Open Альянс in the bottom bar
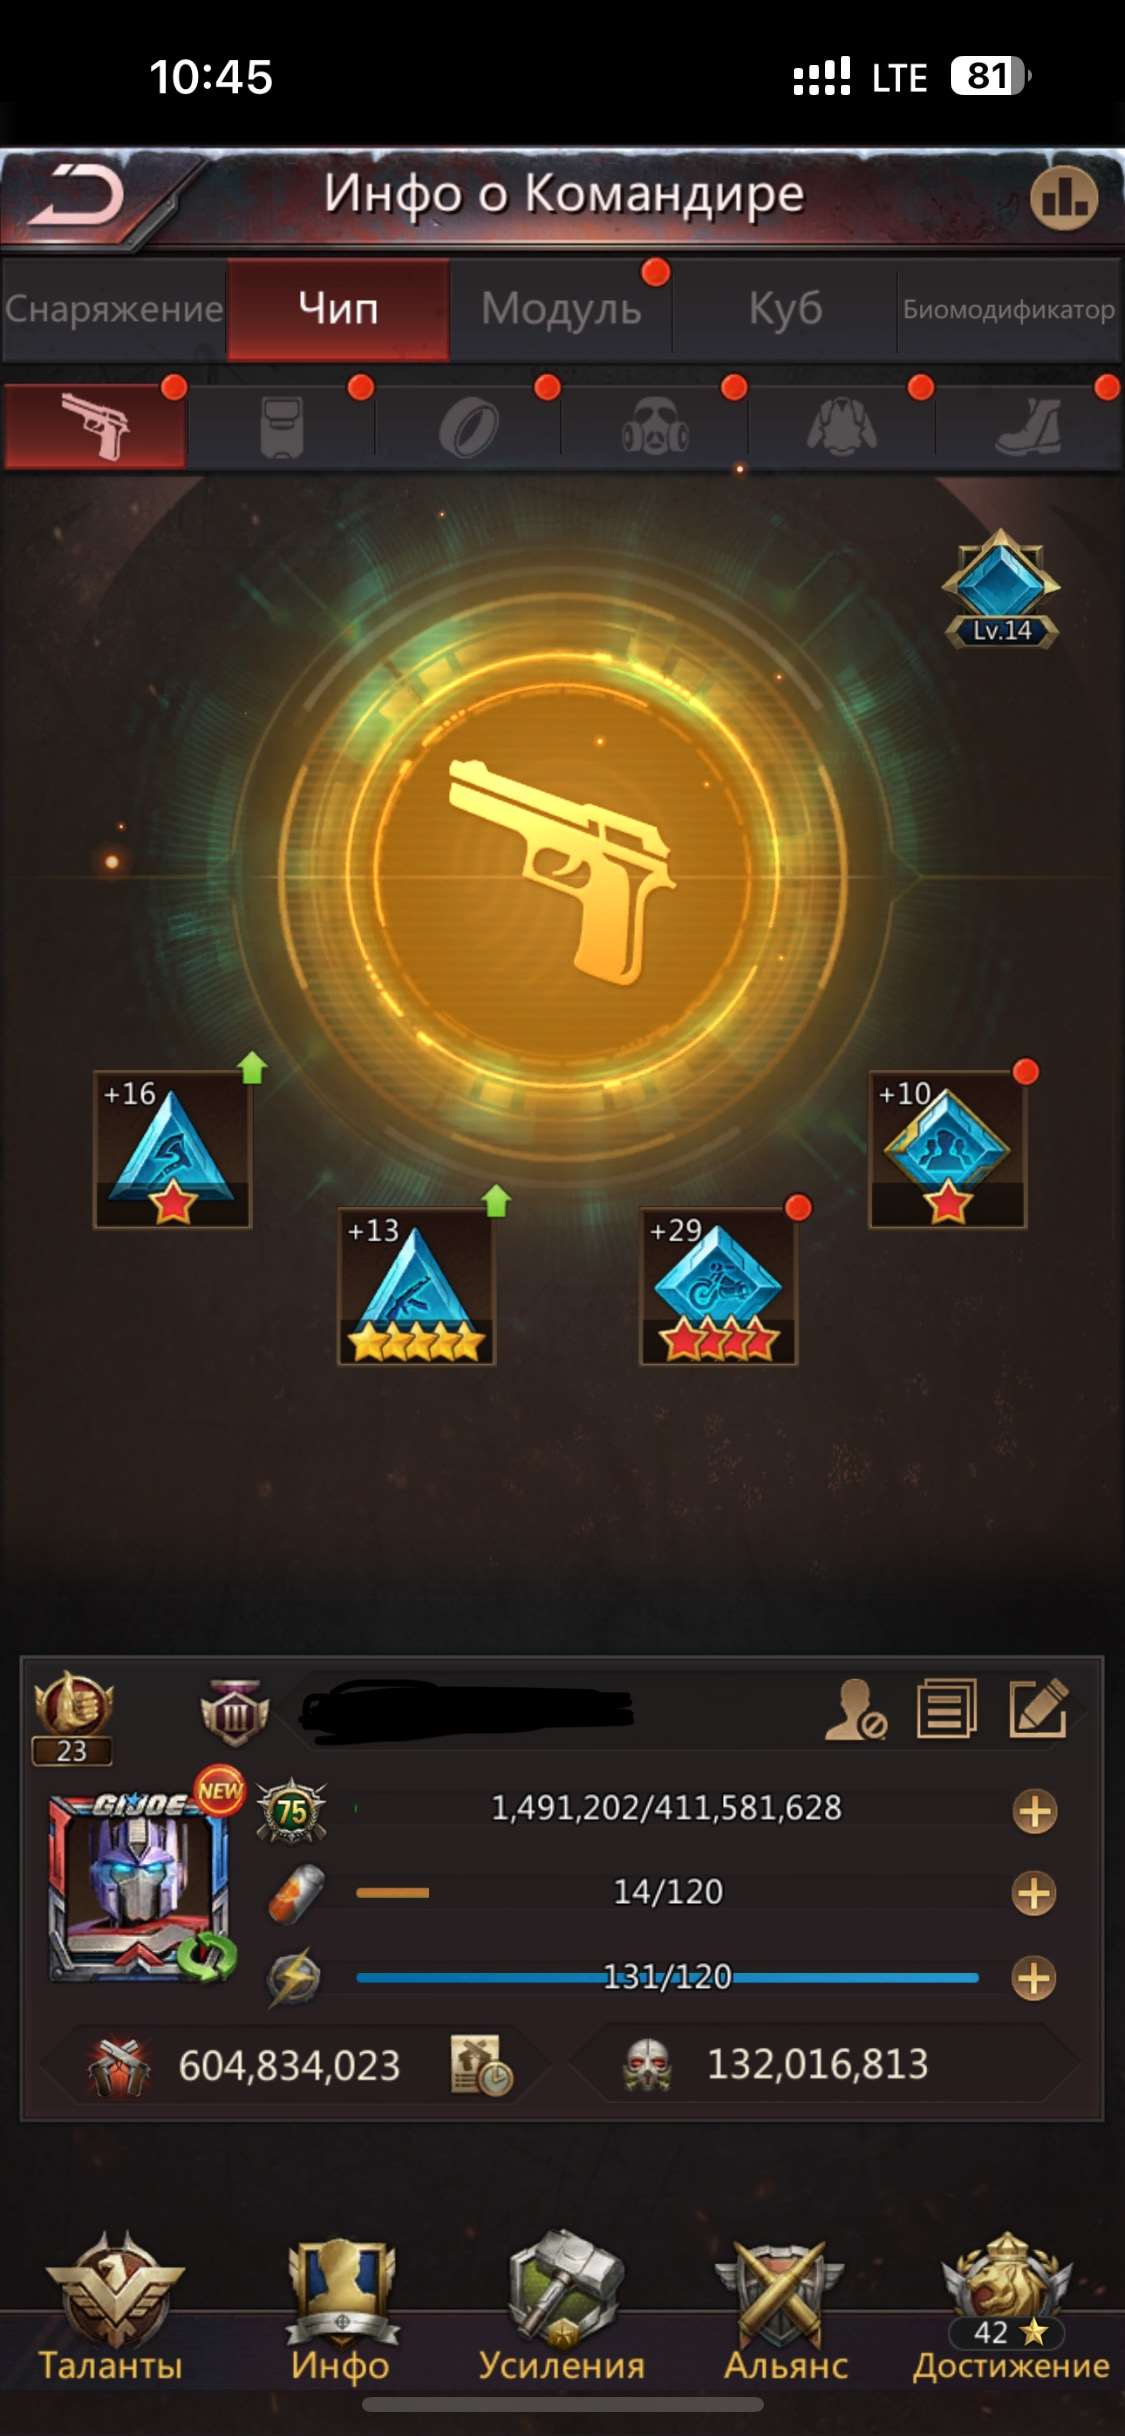Screen dimensions: 1125x2436 point(785,2307)
